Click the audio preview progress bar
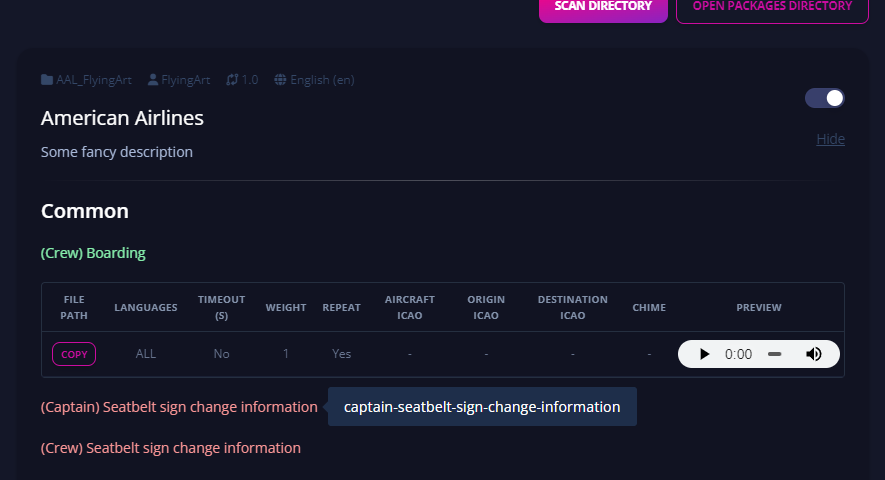This screenshot has height=480, width=885. pyautogui.click(x=774, y=354)
